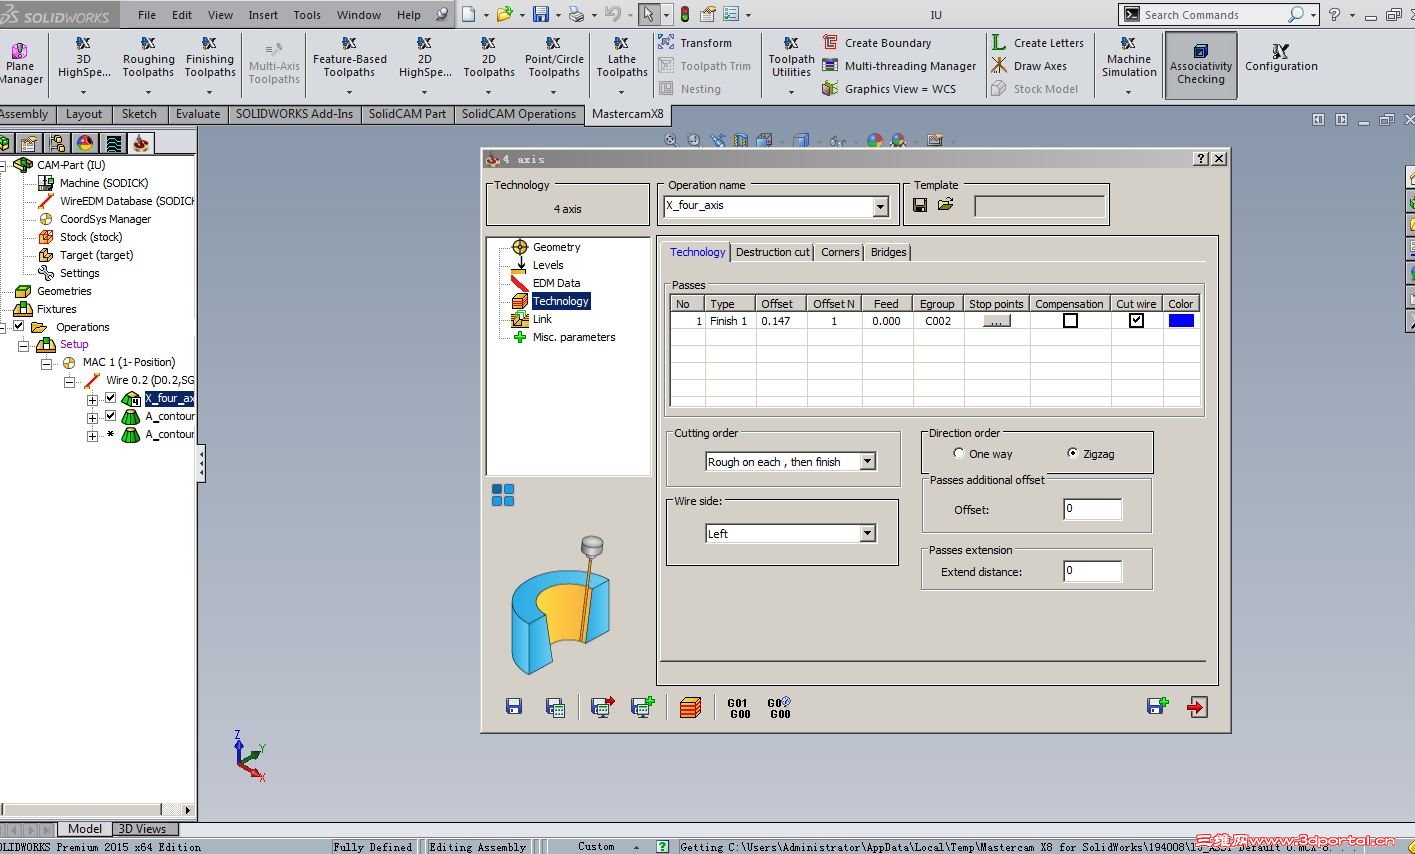The width and height of the screenshot is (1415, 854).
Task: Click the PropertyManager tab icon
Action: (x=29, y=143)
